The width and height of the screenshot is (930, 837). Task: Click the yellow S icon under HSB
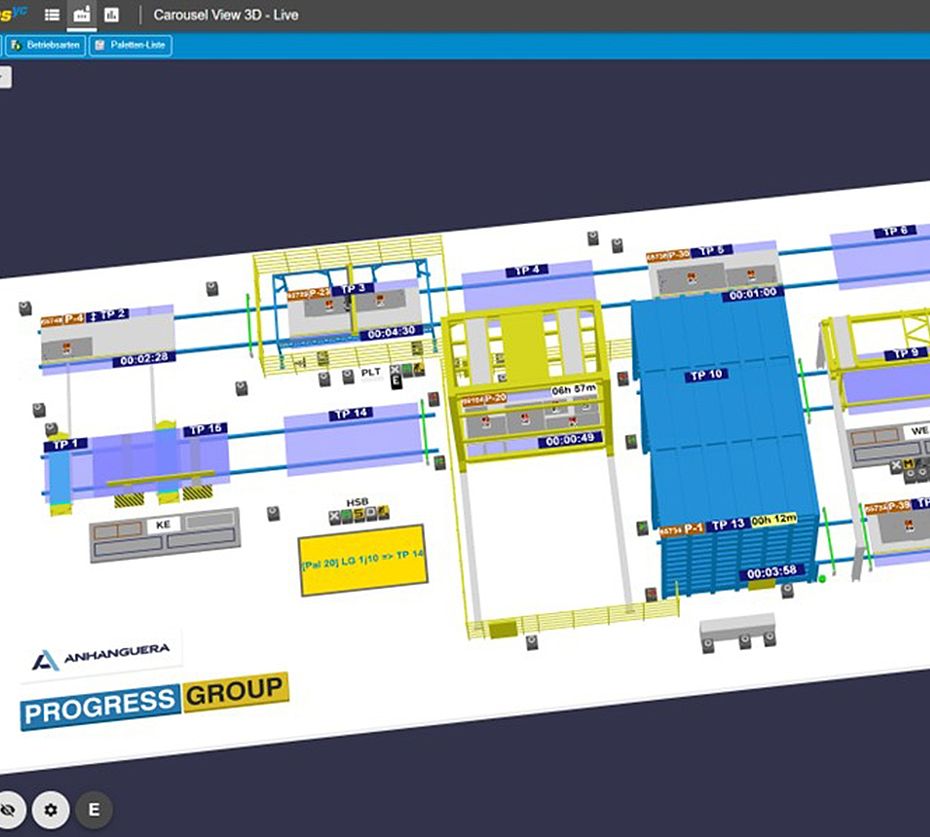click(359, 514)
